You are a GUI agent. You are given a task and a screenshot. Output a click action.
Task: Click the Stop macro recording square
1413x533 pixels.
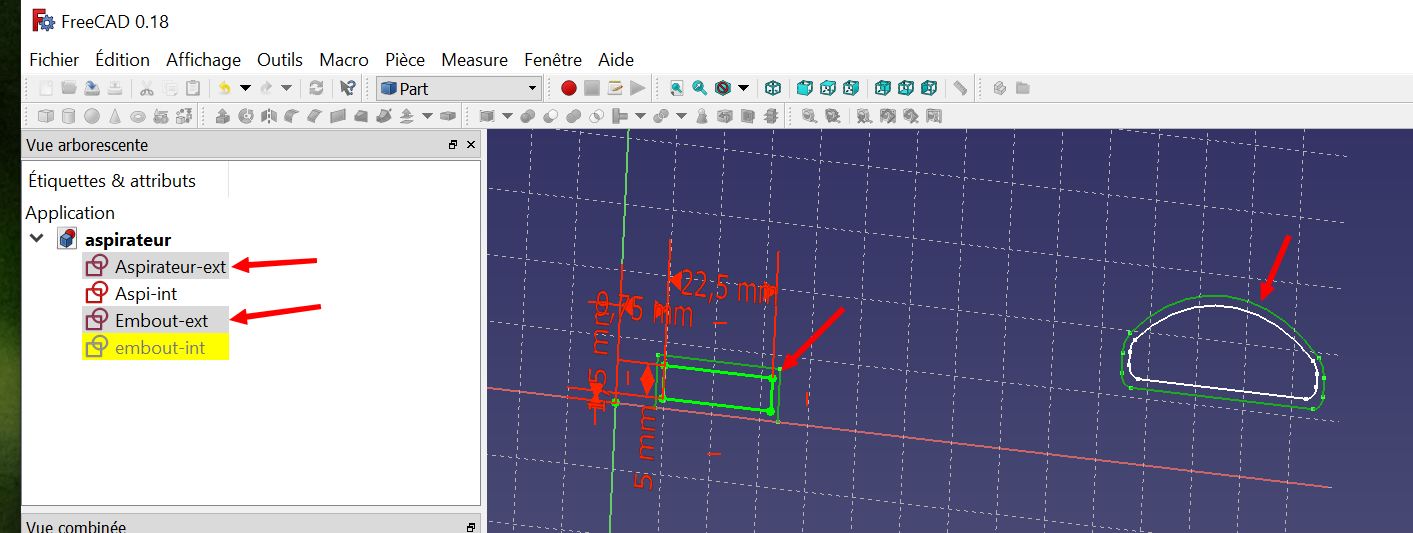coord(592,88)
